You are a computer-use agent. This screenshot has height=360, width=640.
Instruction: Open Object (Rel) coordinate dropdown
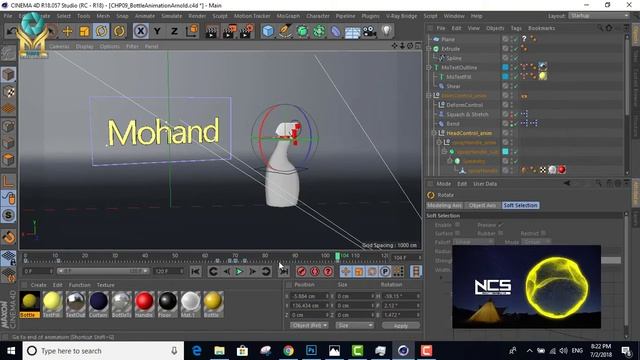click(309, 325)
